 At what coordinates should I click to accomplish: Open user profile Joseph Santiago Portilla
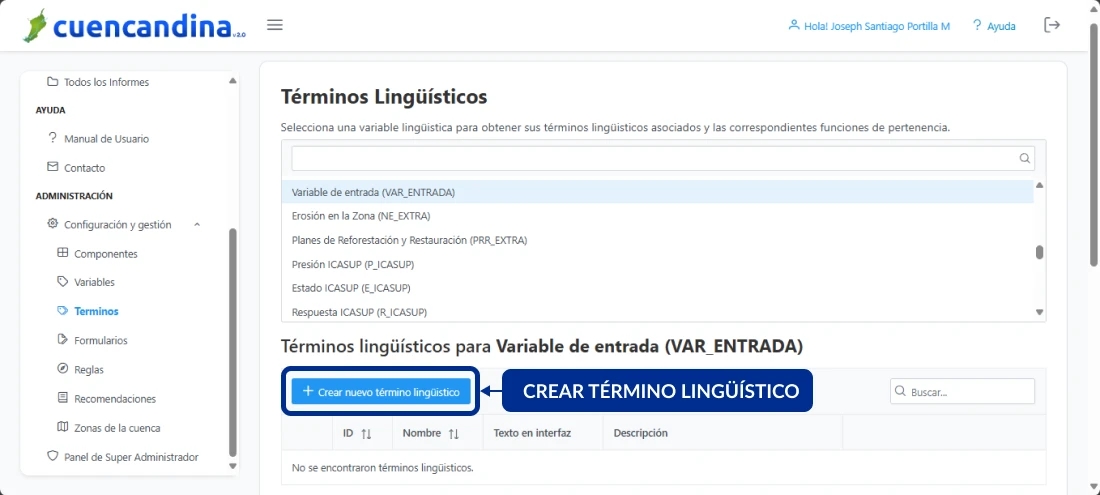(868, 26)
